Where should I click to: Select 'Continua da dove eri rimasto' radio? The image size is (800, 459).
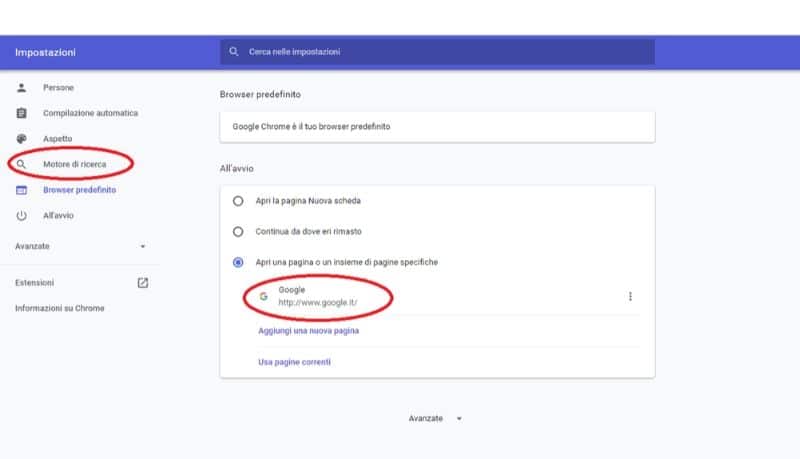pos(238,232)
